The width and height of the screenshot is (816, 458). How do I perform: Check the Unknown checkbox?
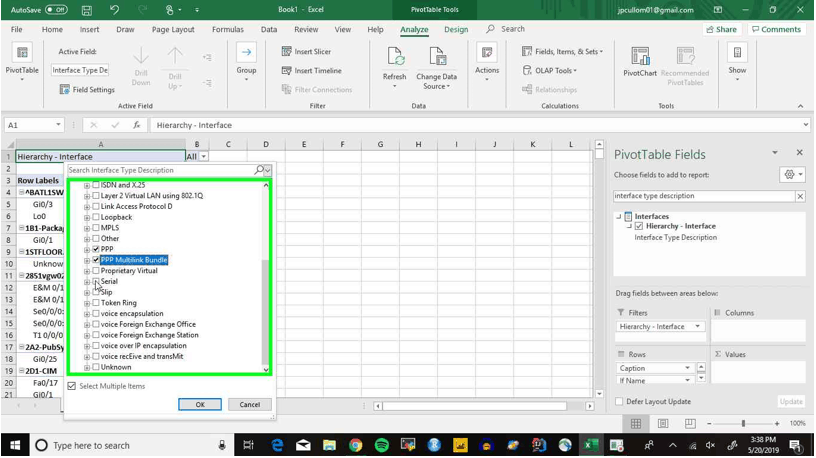click(96, 367)
